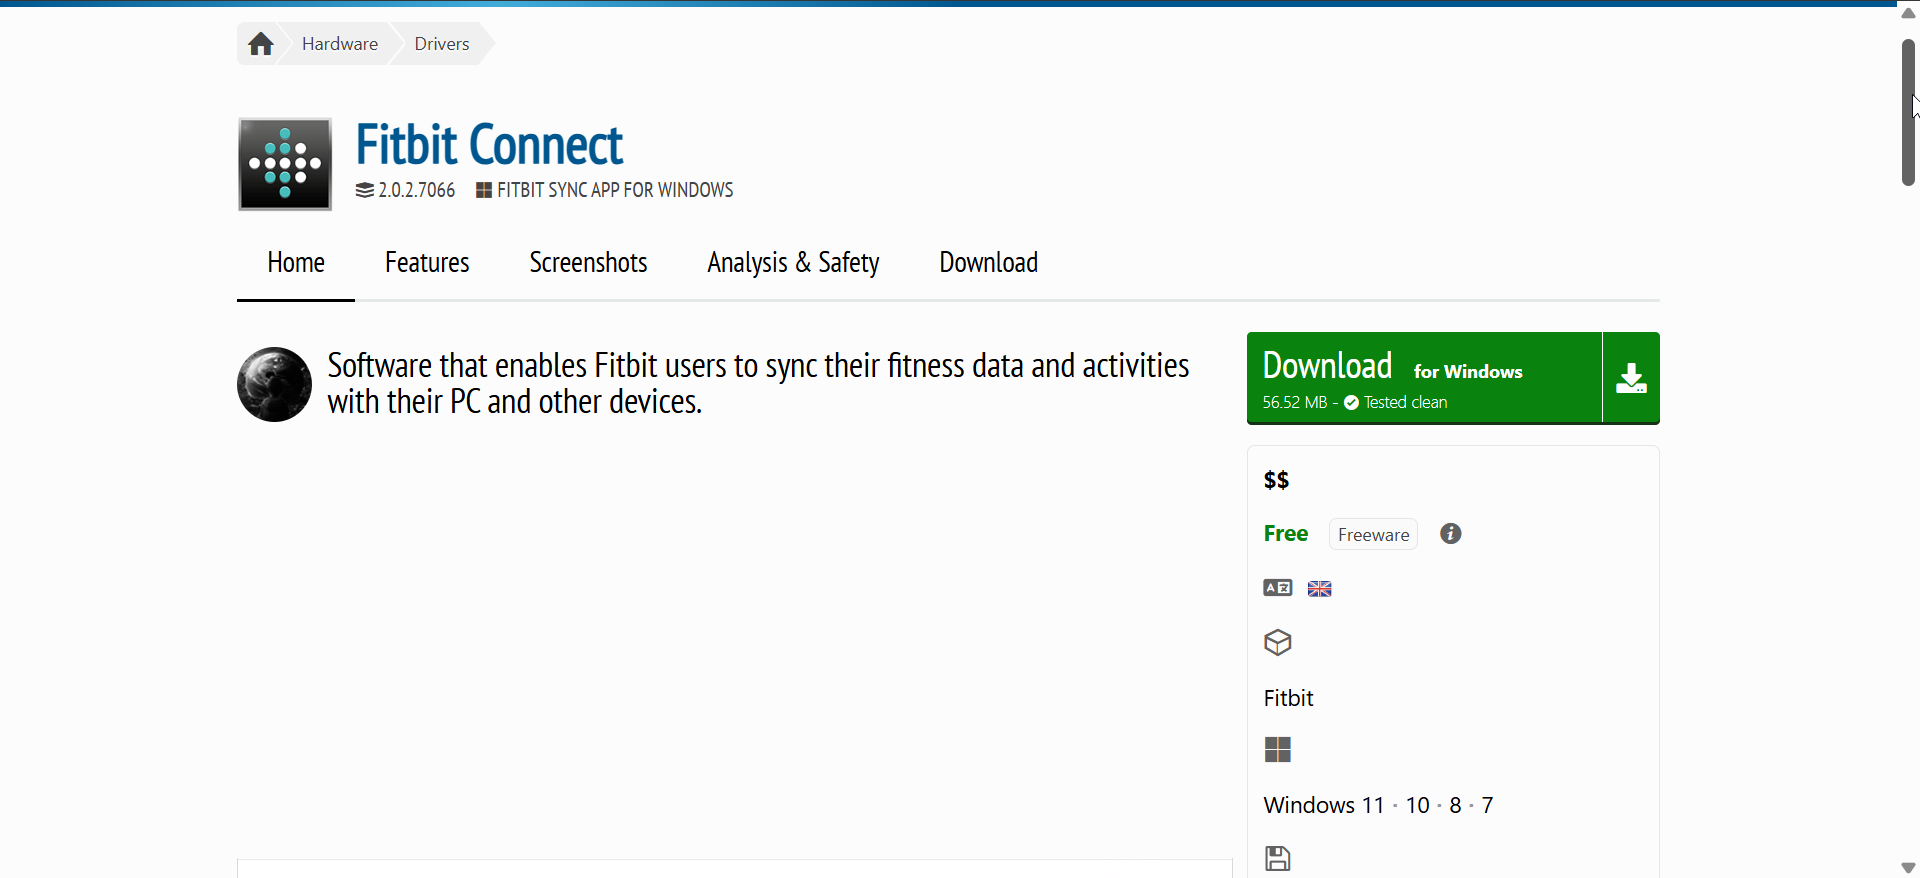Open the Analysis & Safety tab
Image resolution: width=1920 pixels, height=878 pixels.
tap(793, 263)
